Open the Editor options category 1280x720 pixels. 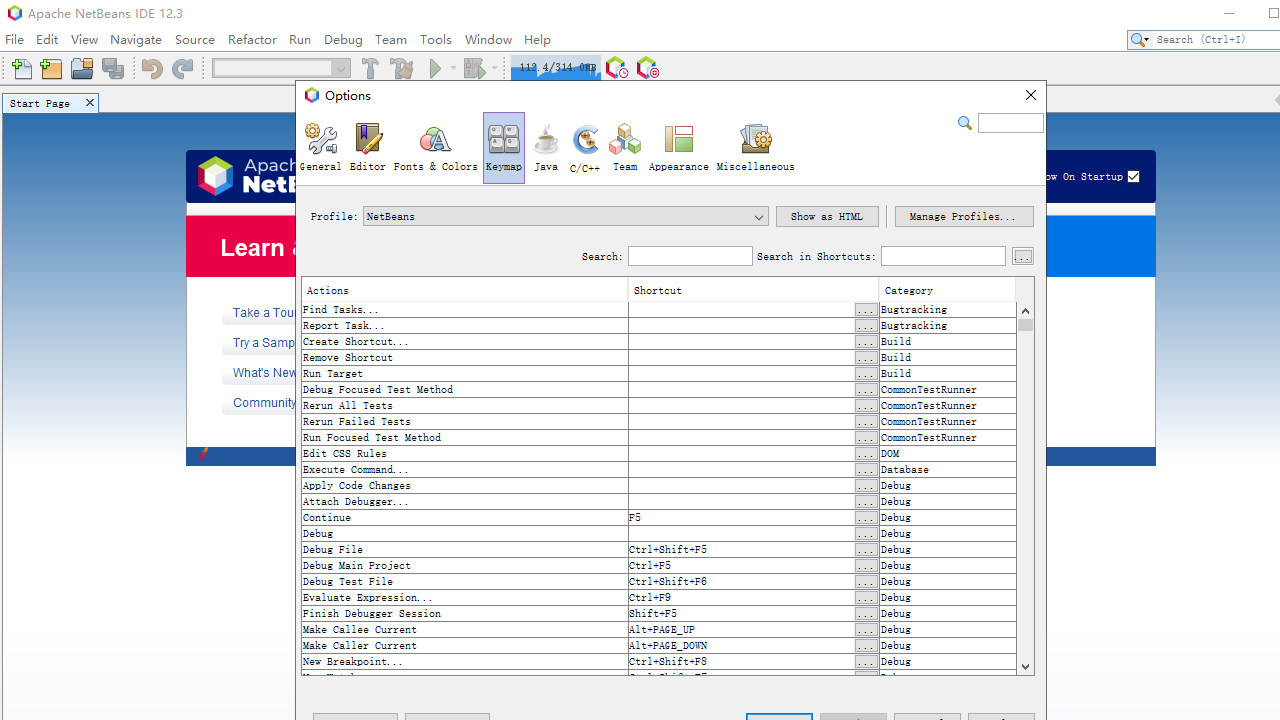point(367,148)
